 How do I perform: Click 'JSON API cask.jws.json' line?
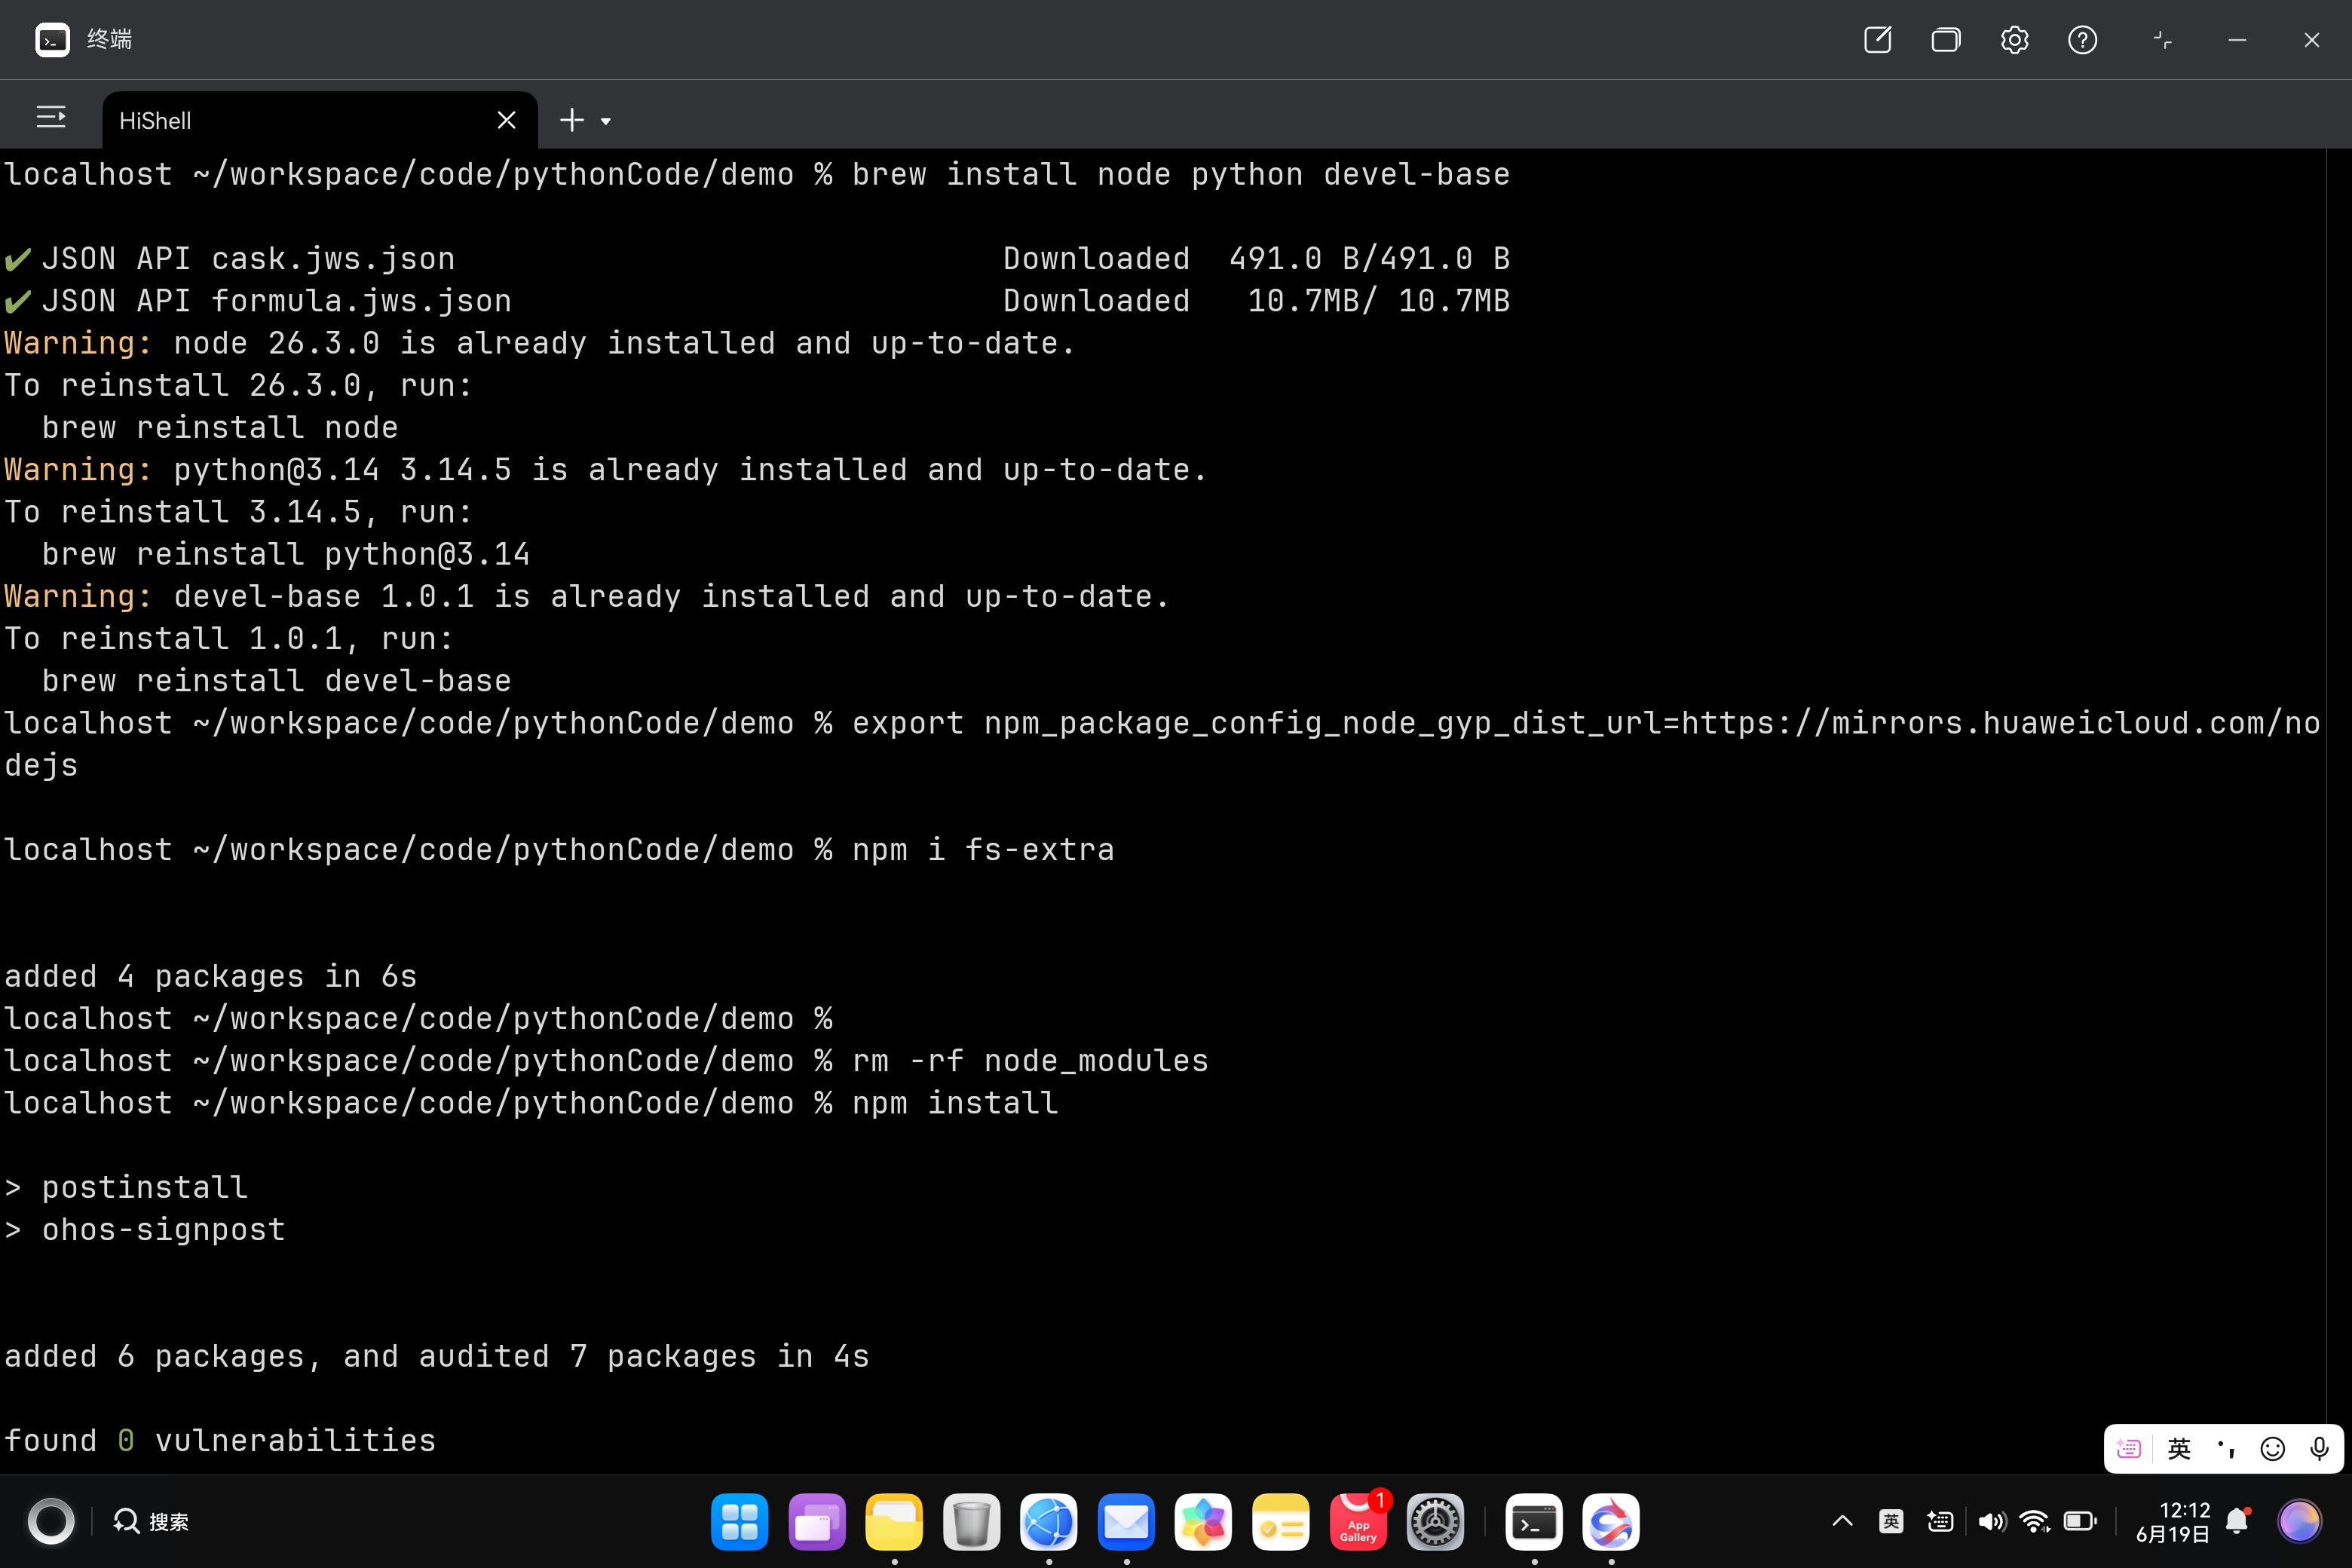pos(757,259)
